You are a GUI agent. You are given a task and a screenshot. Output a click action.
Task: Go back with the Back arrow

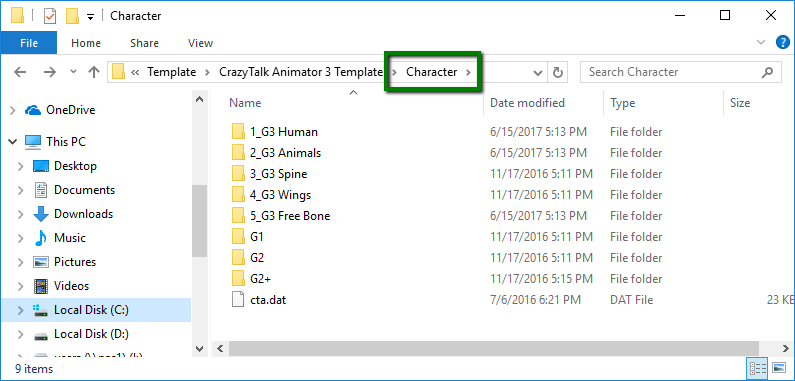tap(20, 72)
